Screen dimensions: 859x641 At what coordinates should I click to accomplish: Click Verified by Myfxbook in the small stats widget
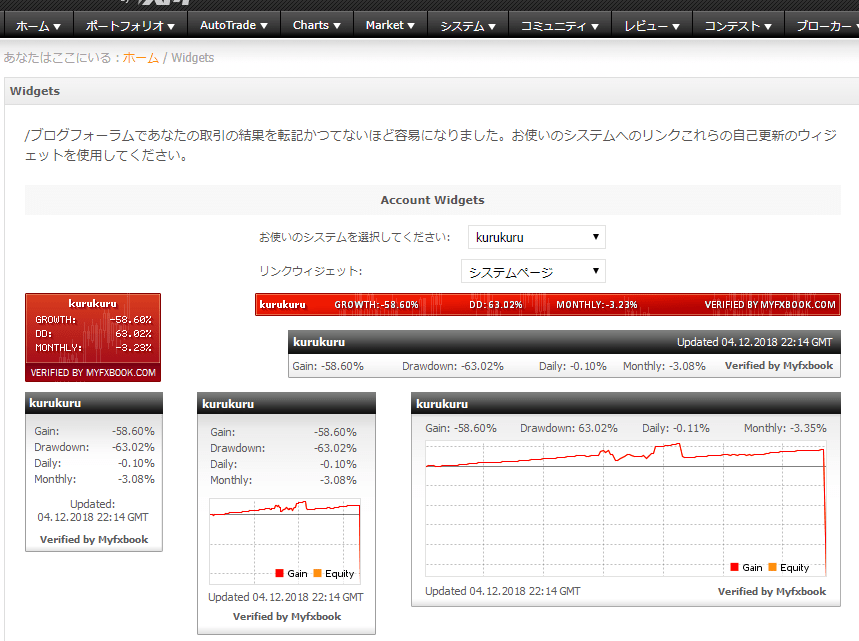click(x=94, y=539)
